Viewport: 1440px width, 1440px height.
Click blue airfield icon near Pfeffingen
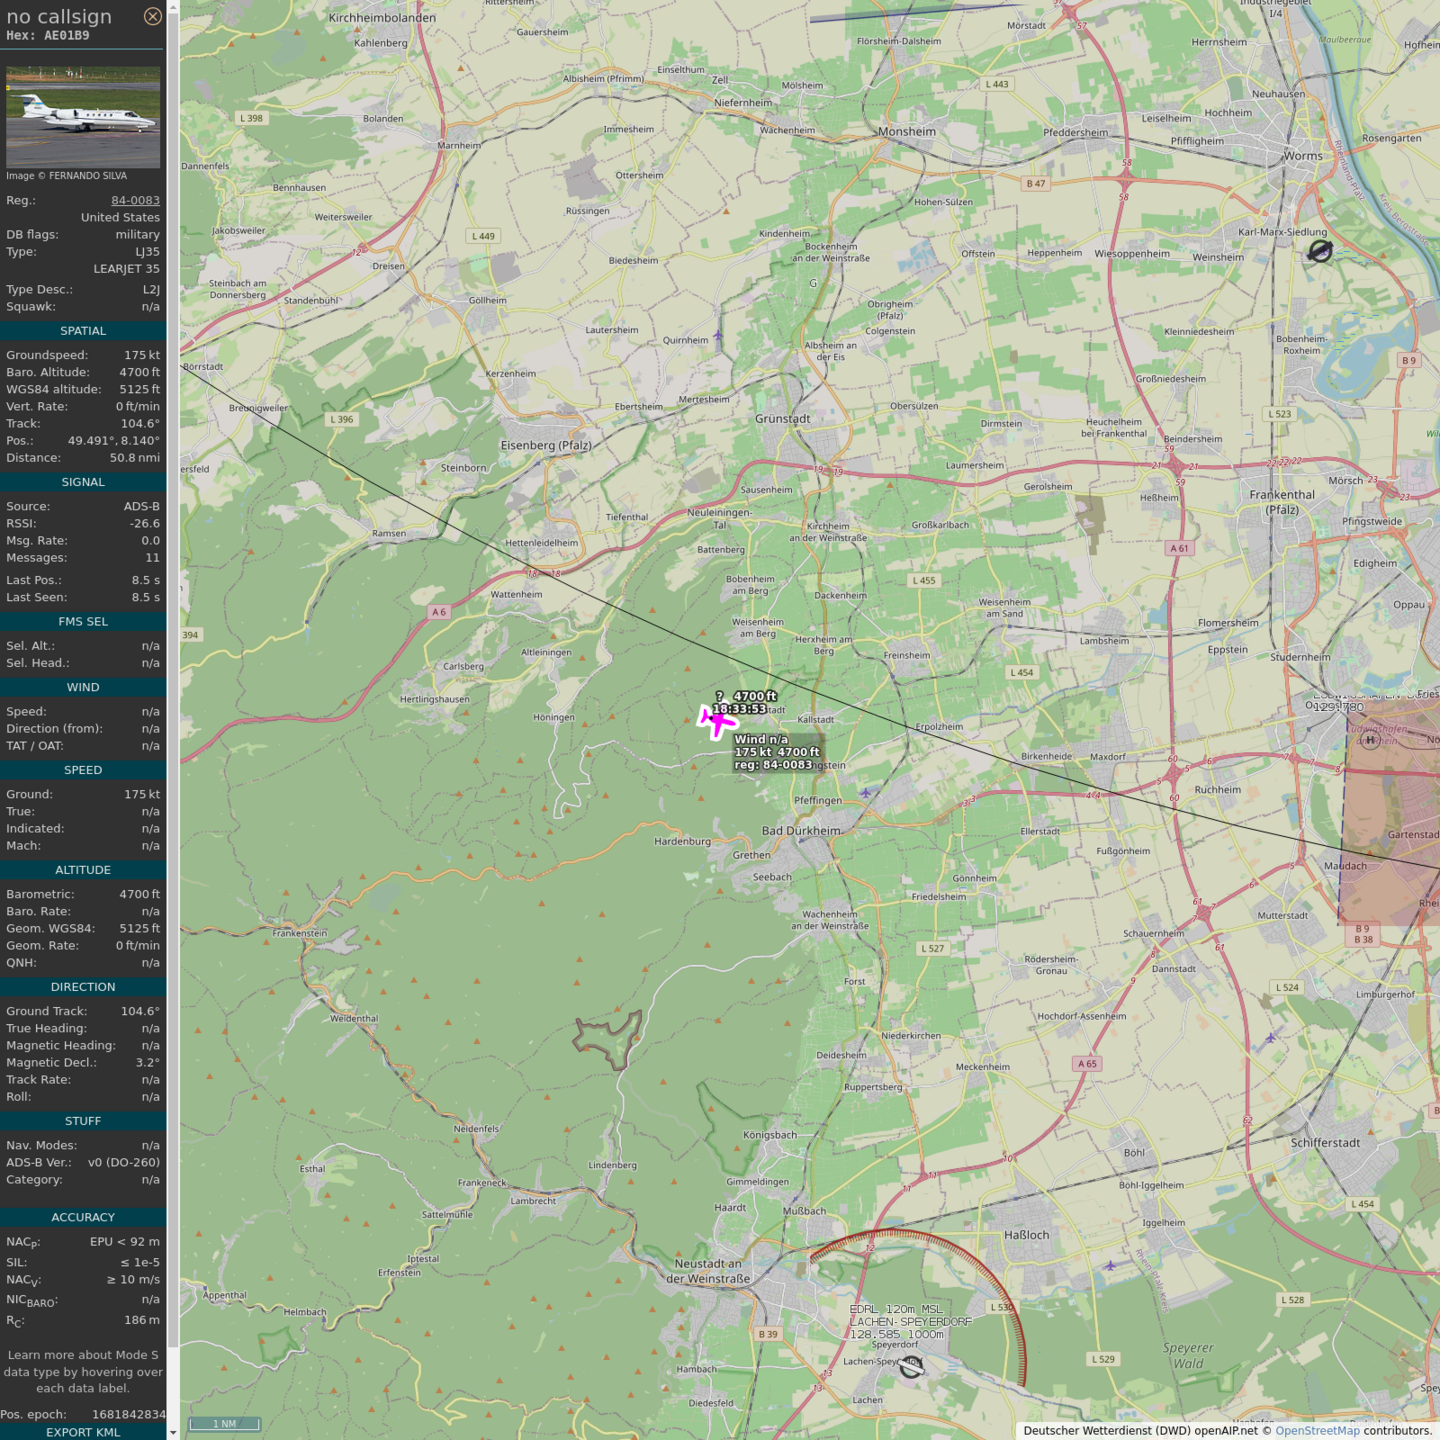pyautogui.click(x=865, y=793)
